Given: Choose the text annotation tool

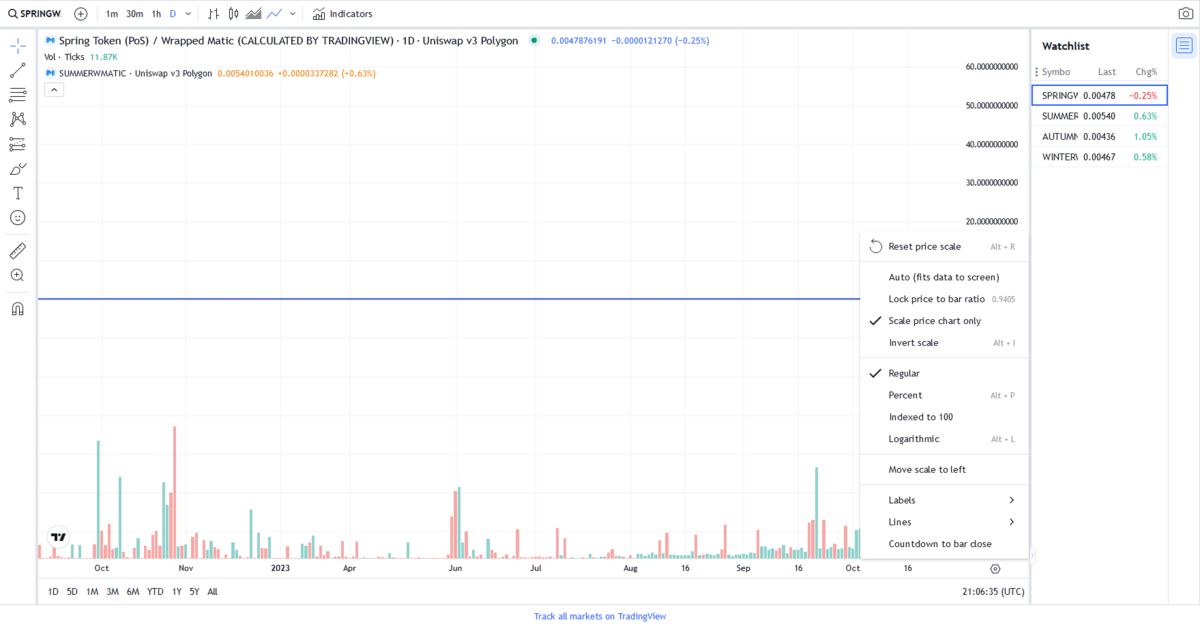Looking at the screenshot, I should pos(18,193).
